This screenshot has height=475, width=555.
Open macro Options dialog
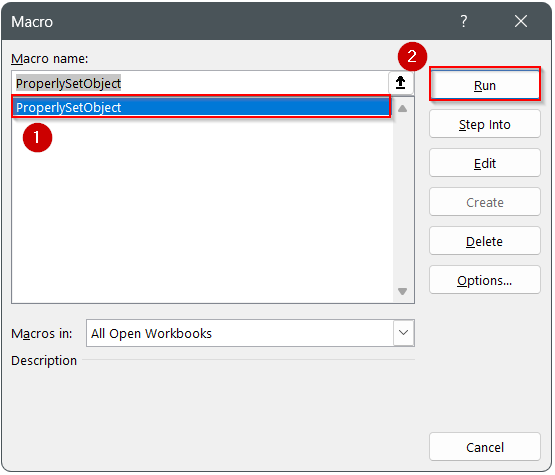(485, 280)
